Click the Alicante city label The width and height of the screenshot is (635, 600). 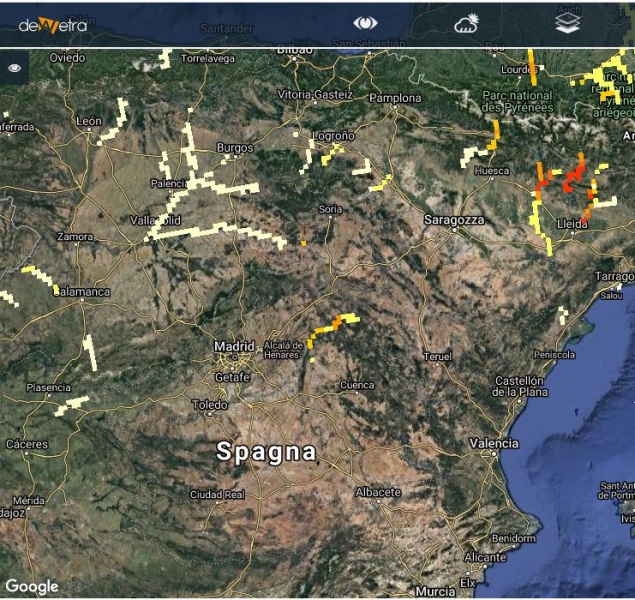tap(485, 557)
